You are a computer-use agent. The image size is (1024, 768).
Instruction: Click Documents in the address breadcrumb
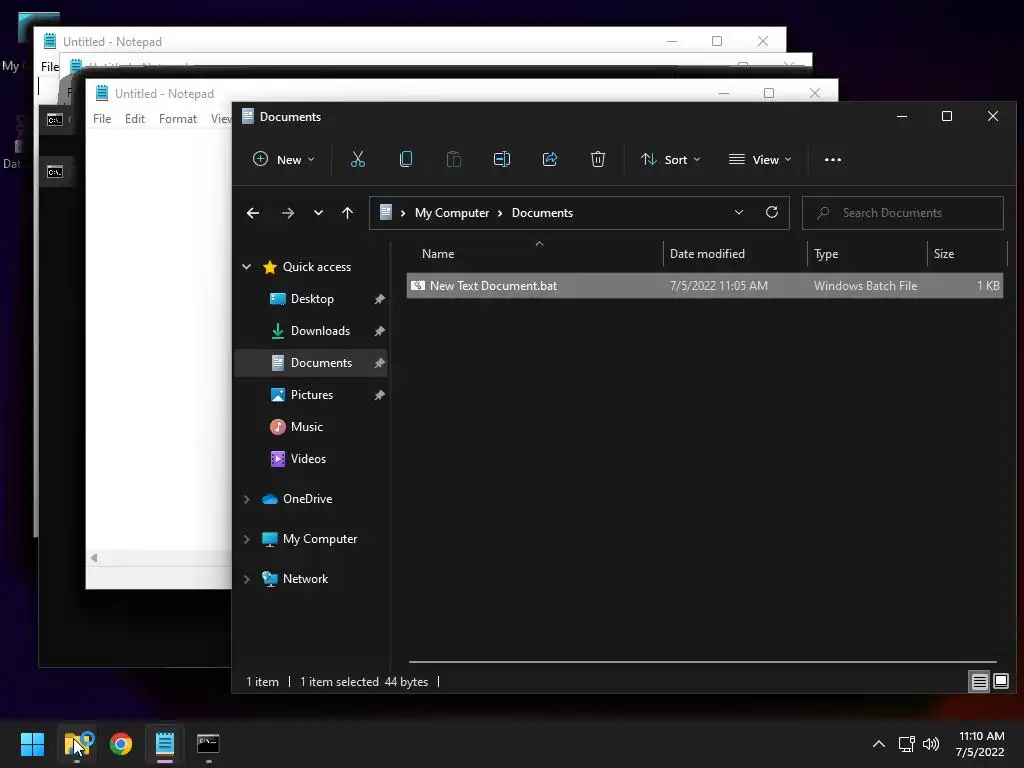[x=542, y=213]
